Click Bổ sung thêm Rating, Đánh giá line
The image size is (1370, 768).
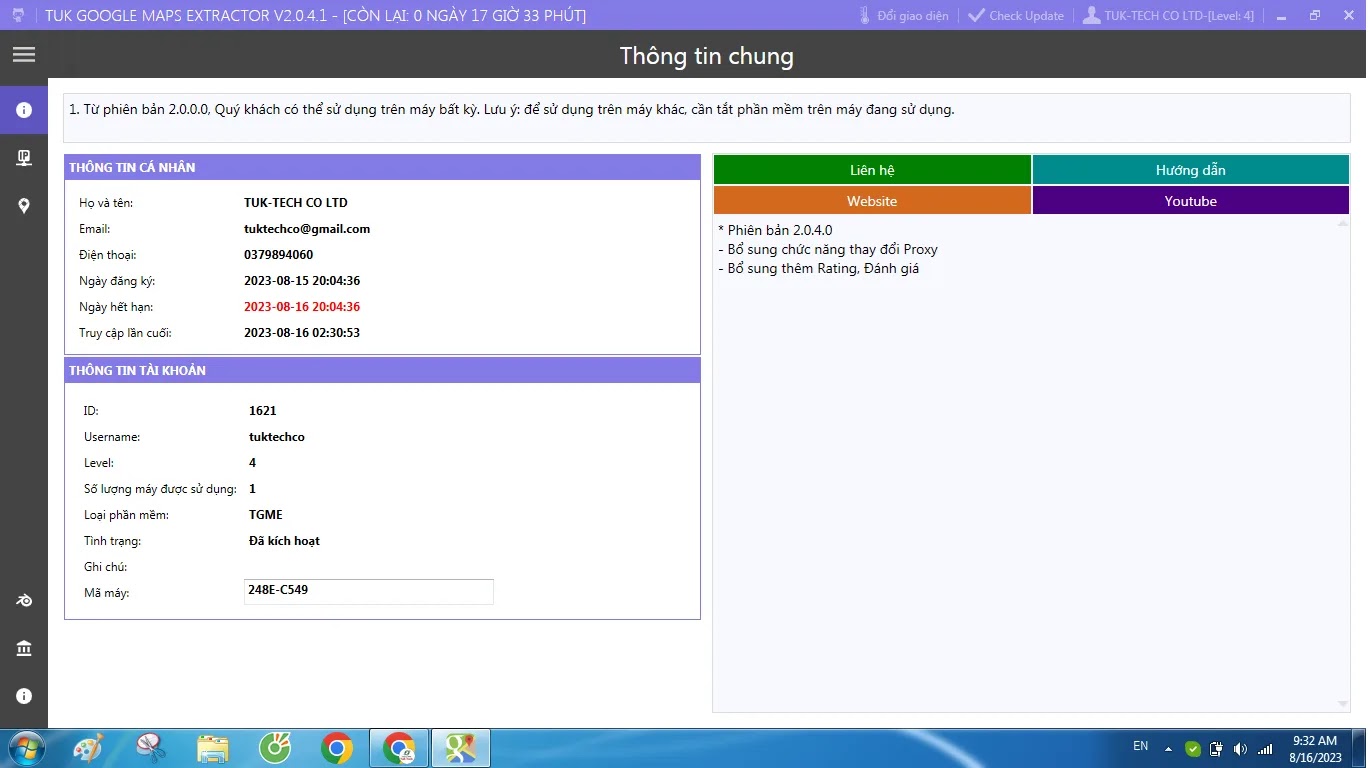pyautogui.click(x=818, y=268)
